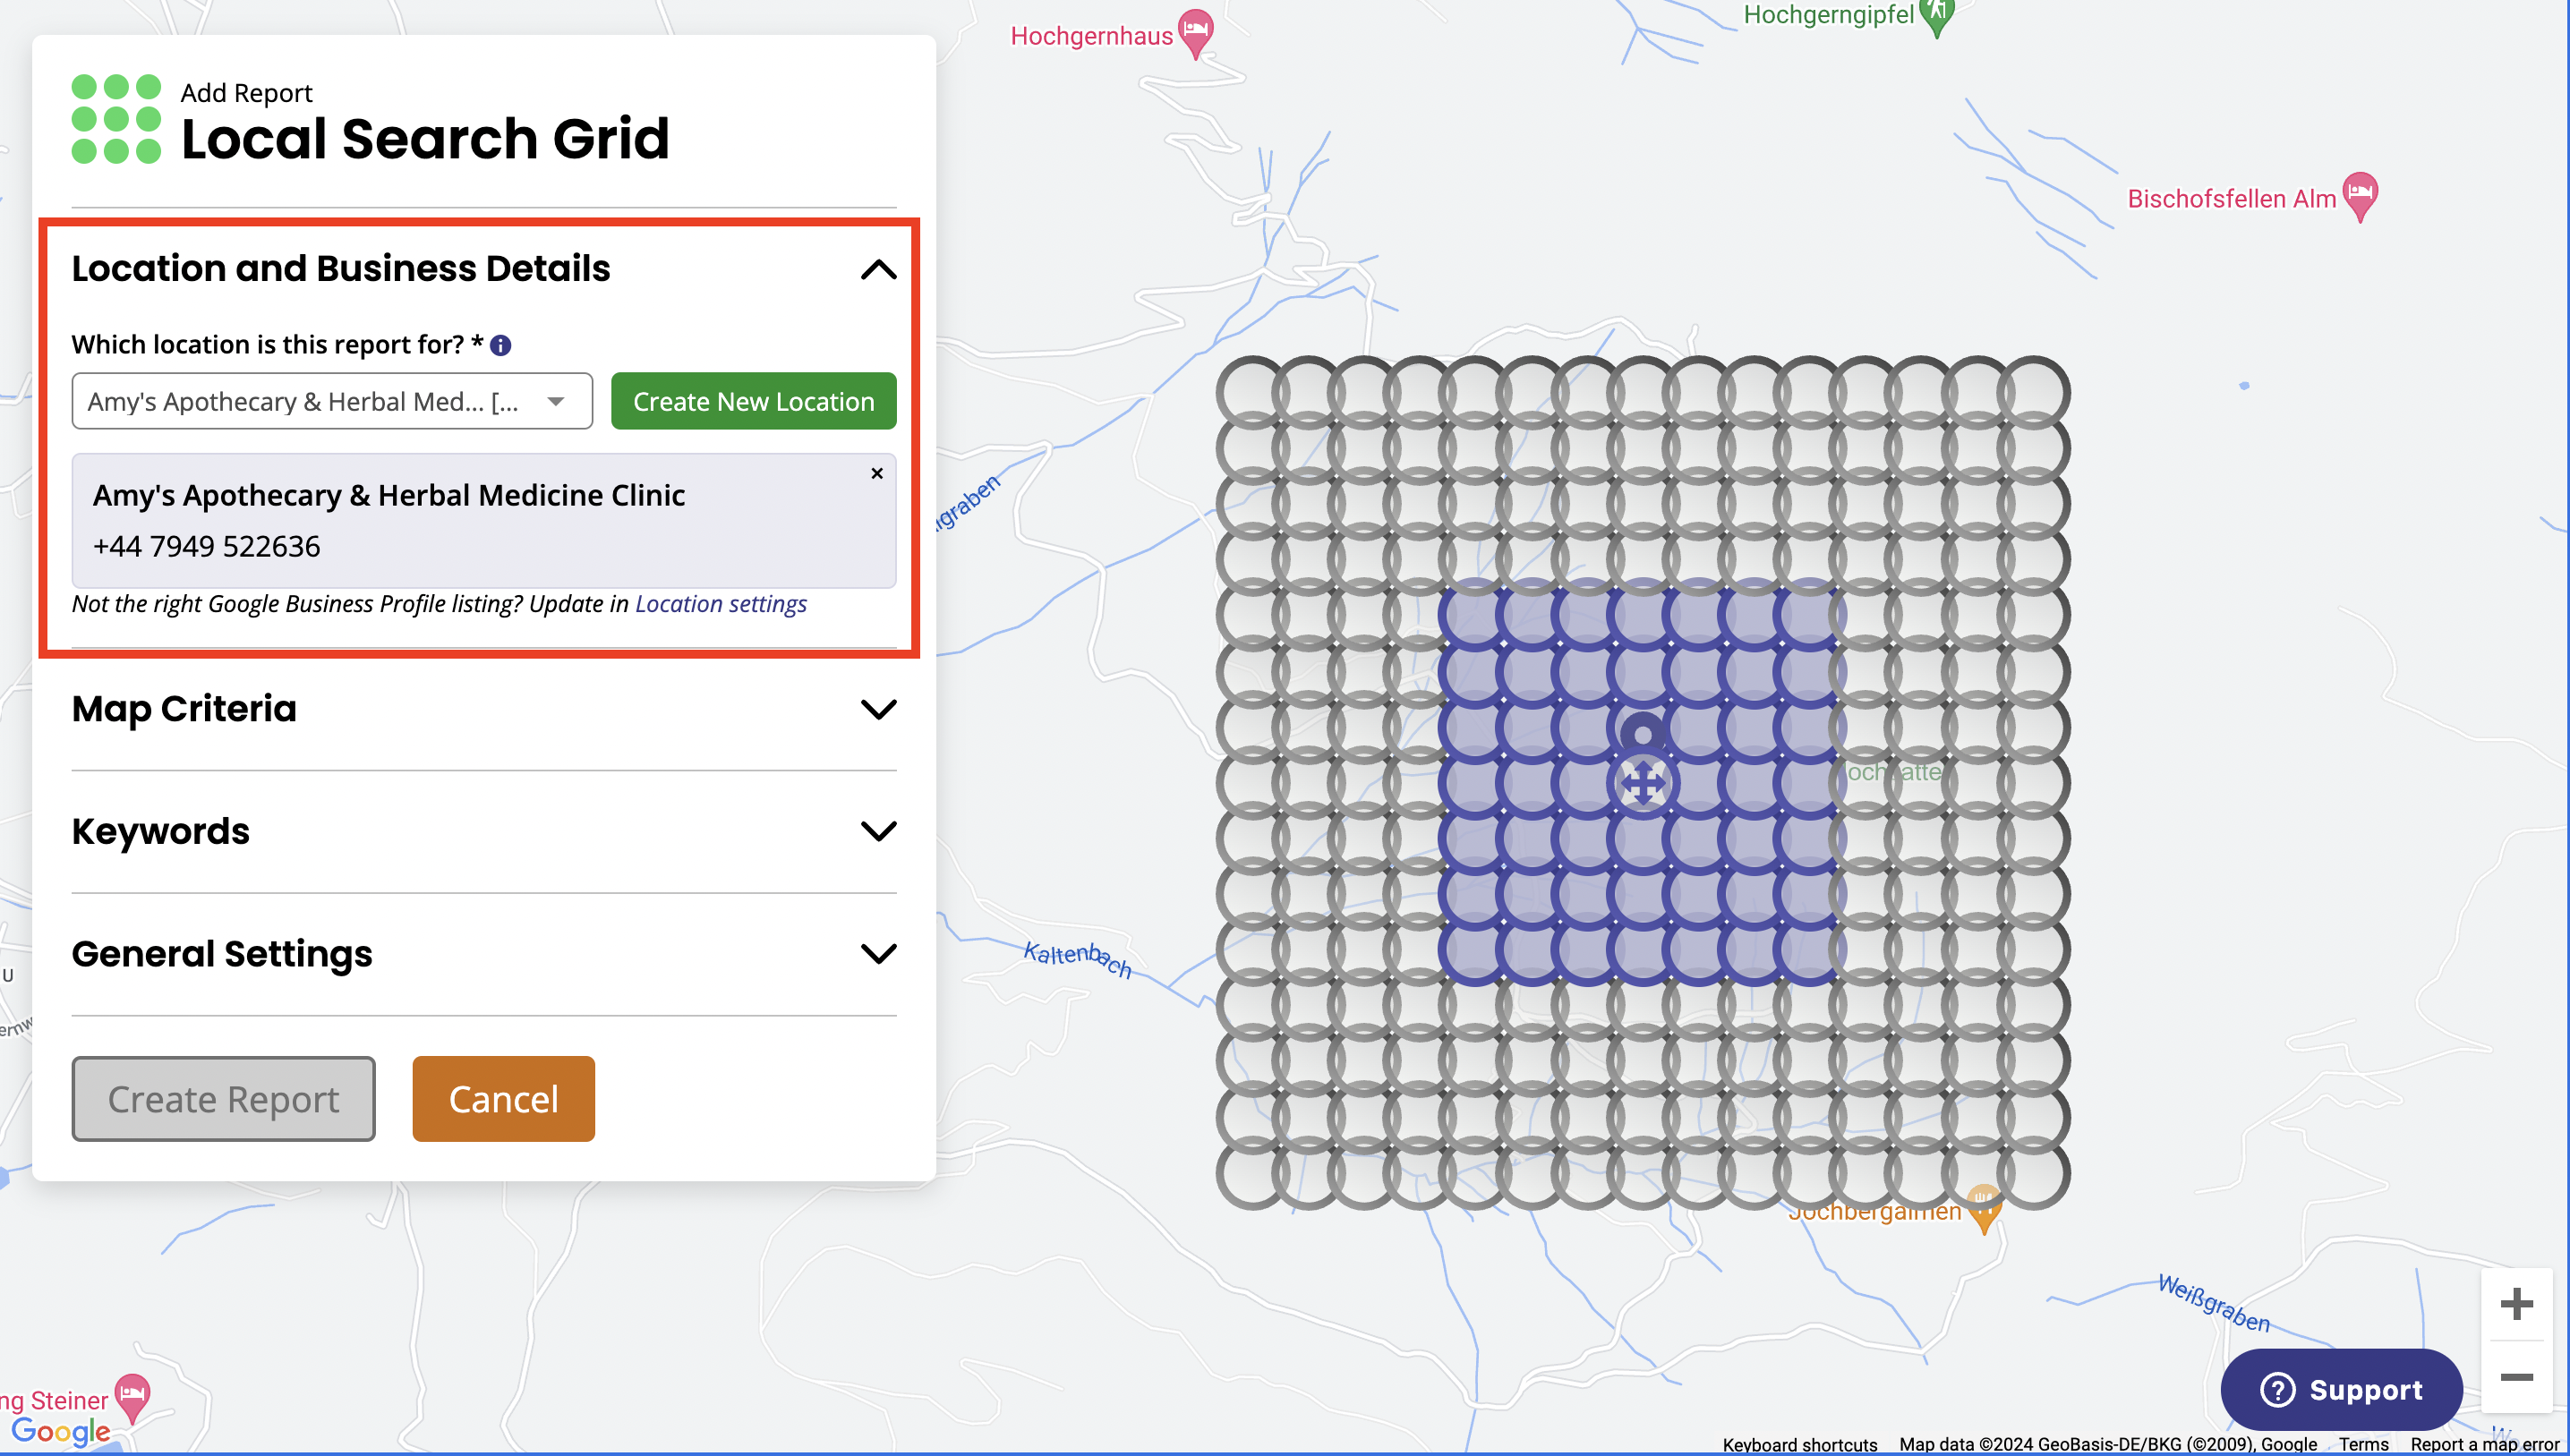Collapse Location and Business Details section
The width and height of the screenshot is (2570, 1456).
[878, 270]
